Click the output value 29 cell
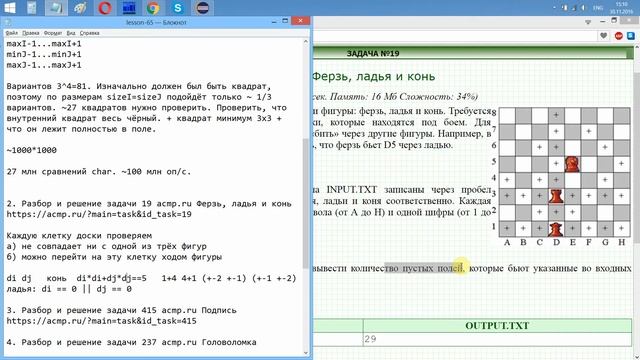Viewport: 640px width, 360px height. pyautogui.click(x=497, y=339)
